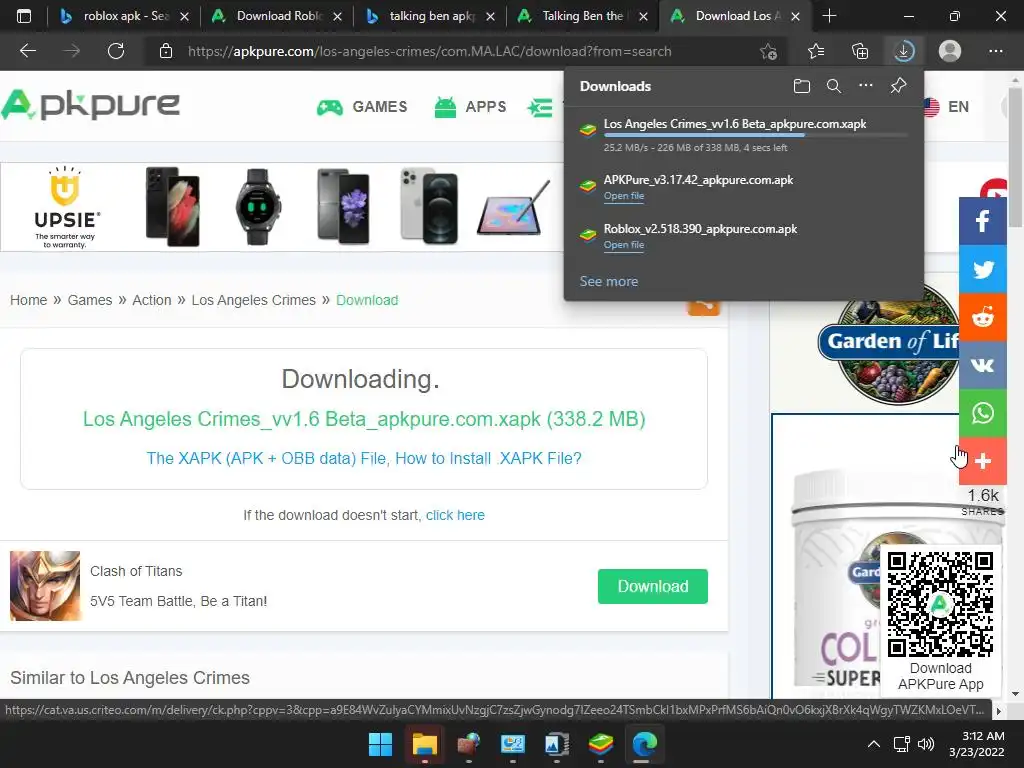
Task: Switch to Talking Ben the Dog tab
Action: (x=583, y=16)
